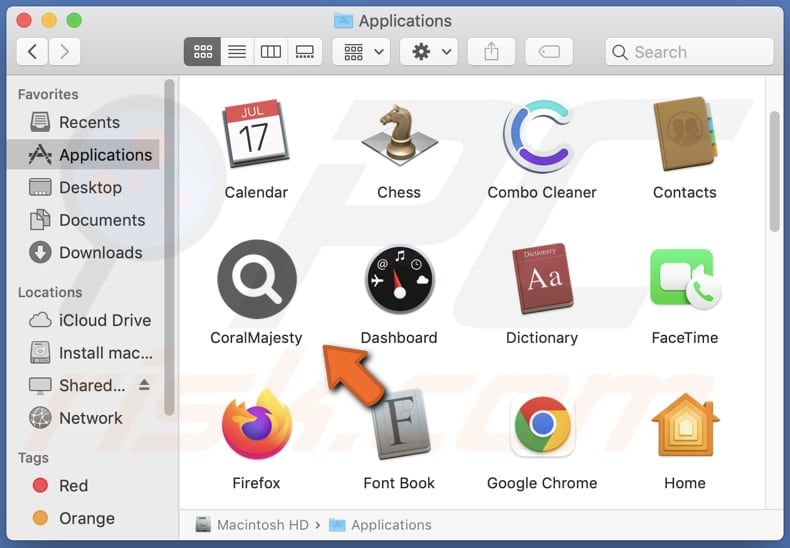Open Downloads in the sidebar
Image resolution: width=790 pixels, height=548 pixels.
coord(84,252)
